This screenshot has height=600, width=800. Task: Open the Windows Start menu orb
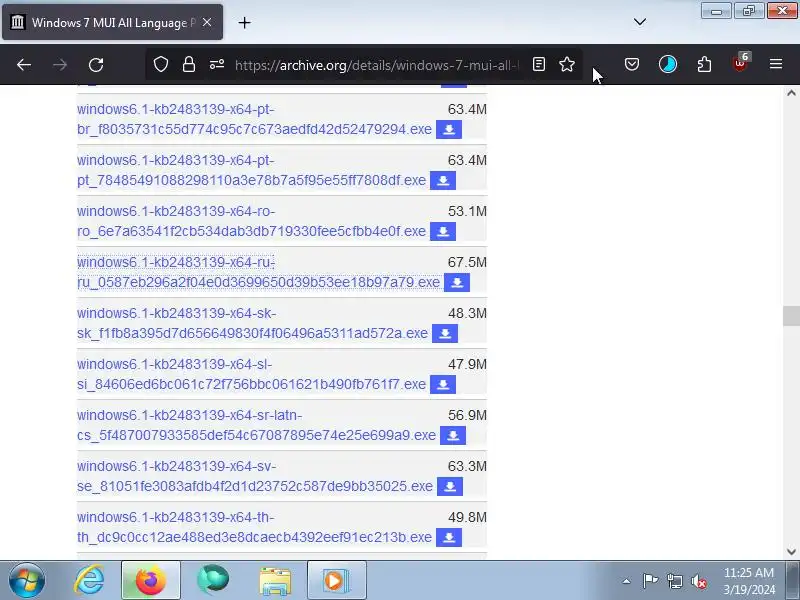pos(27,581)
